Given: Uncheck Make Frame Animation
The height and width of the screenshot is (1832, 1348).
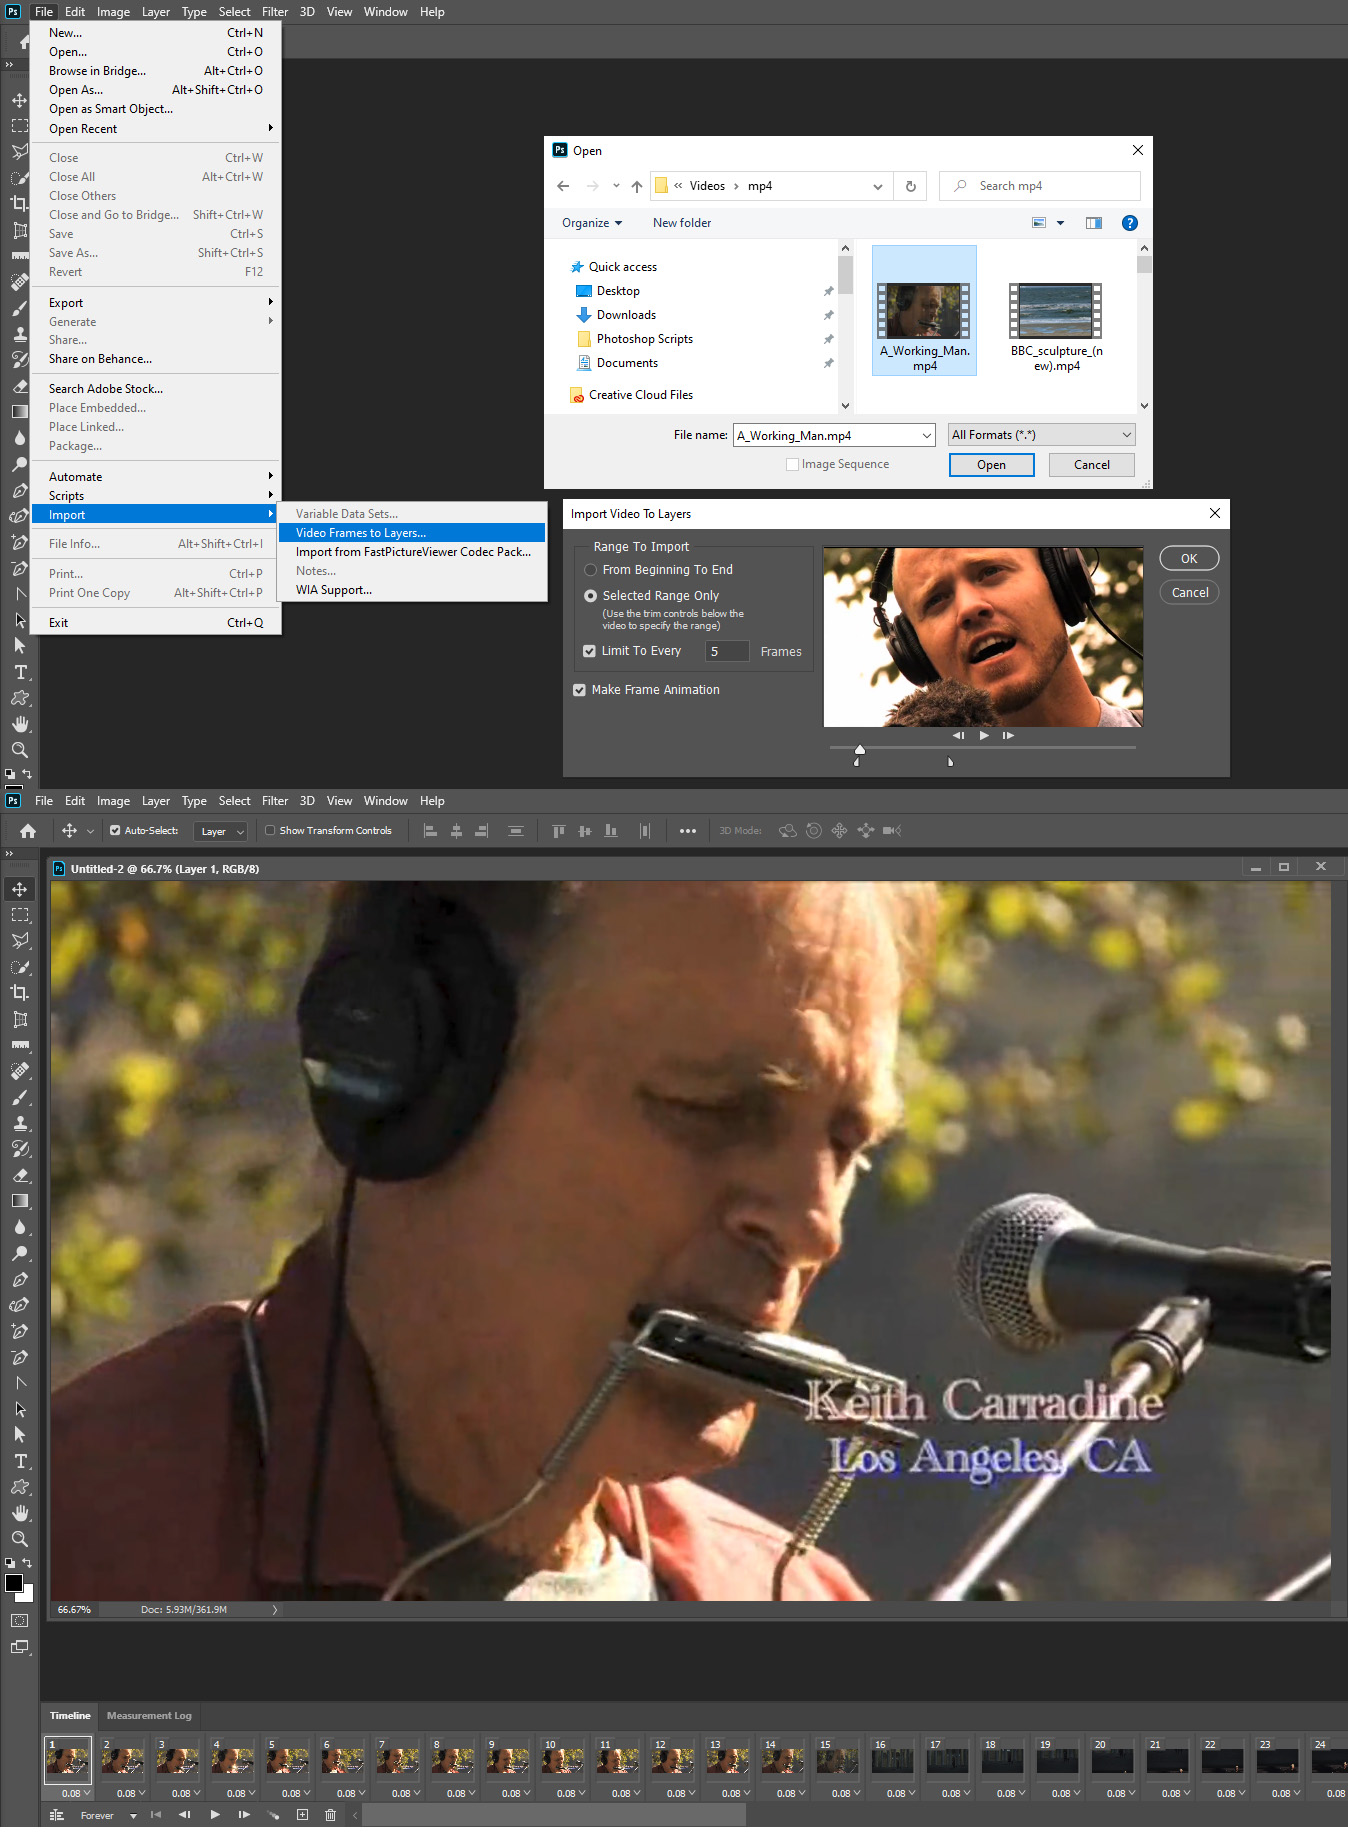Looking at the screenshot, I should (579, 690).
